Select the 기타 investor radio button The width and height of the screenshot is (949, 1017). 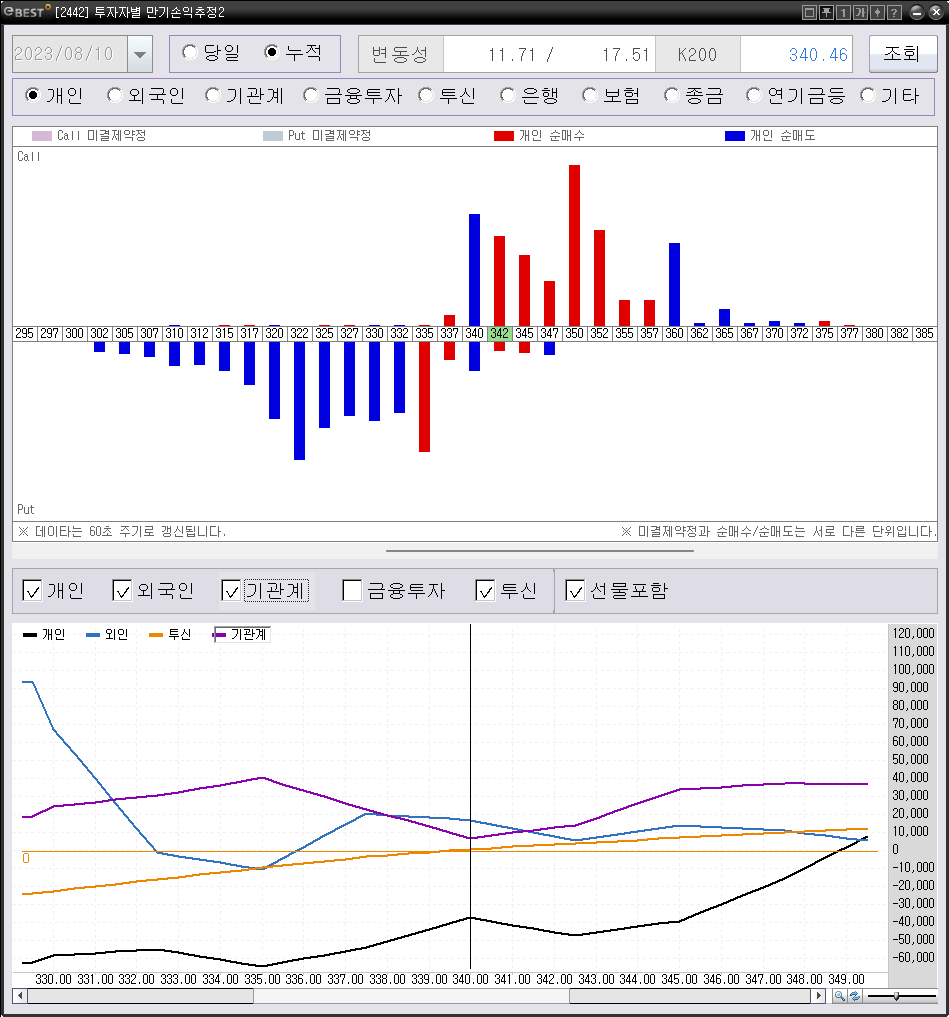pyautogui.click(x=867, y=95)
